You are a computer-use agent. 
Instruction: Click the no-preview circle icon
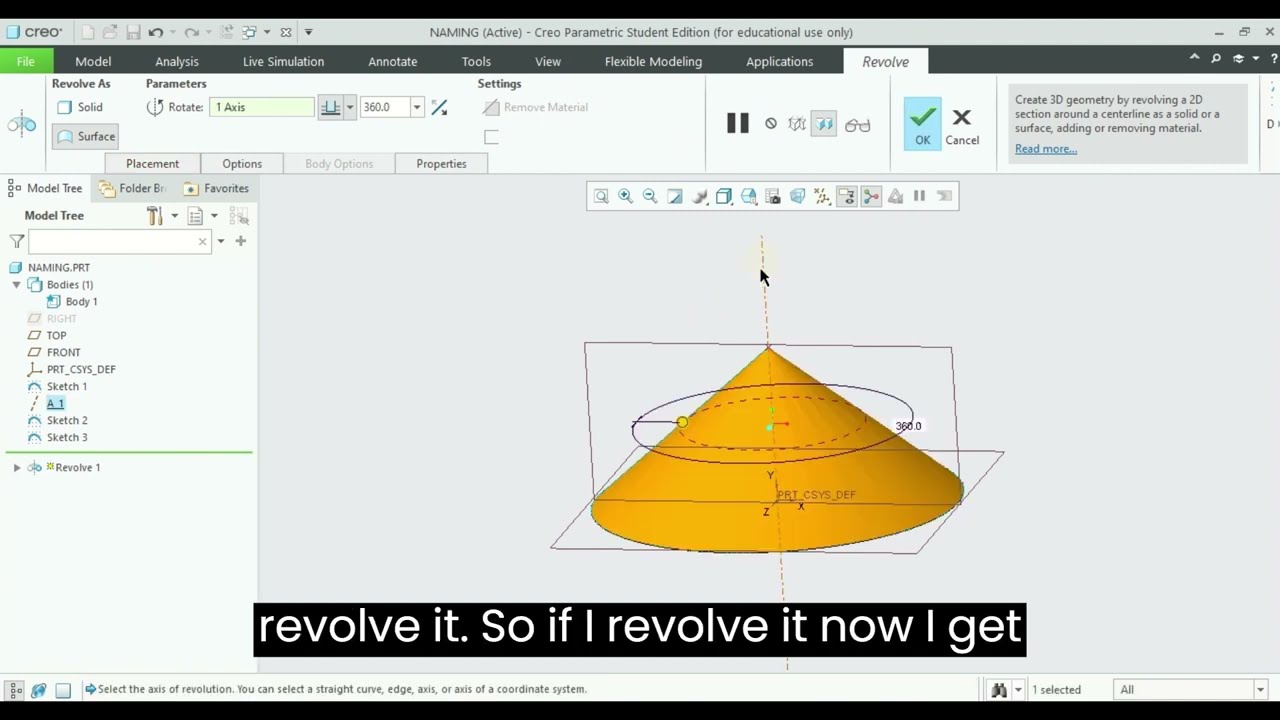(771, 124)
